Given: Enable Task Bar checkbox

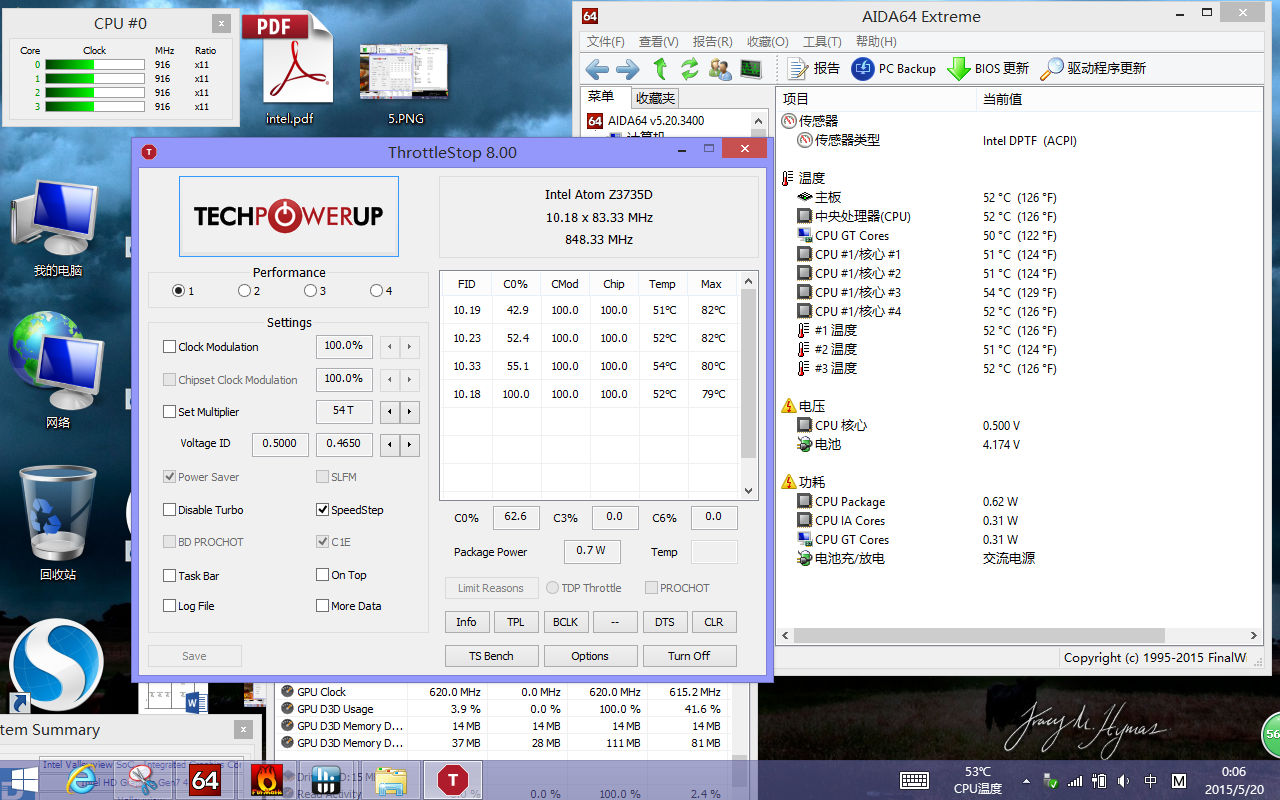Looking at the screenshot, I should 169,576.
